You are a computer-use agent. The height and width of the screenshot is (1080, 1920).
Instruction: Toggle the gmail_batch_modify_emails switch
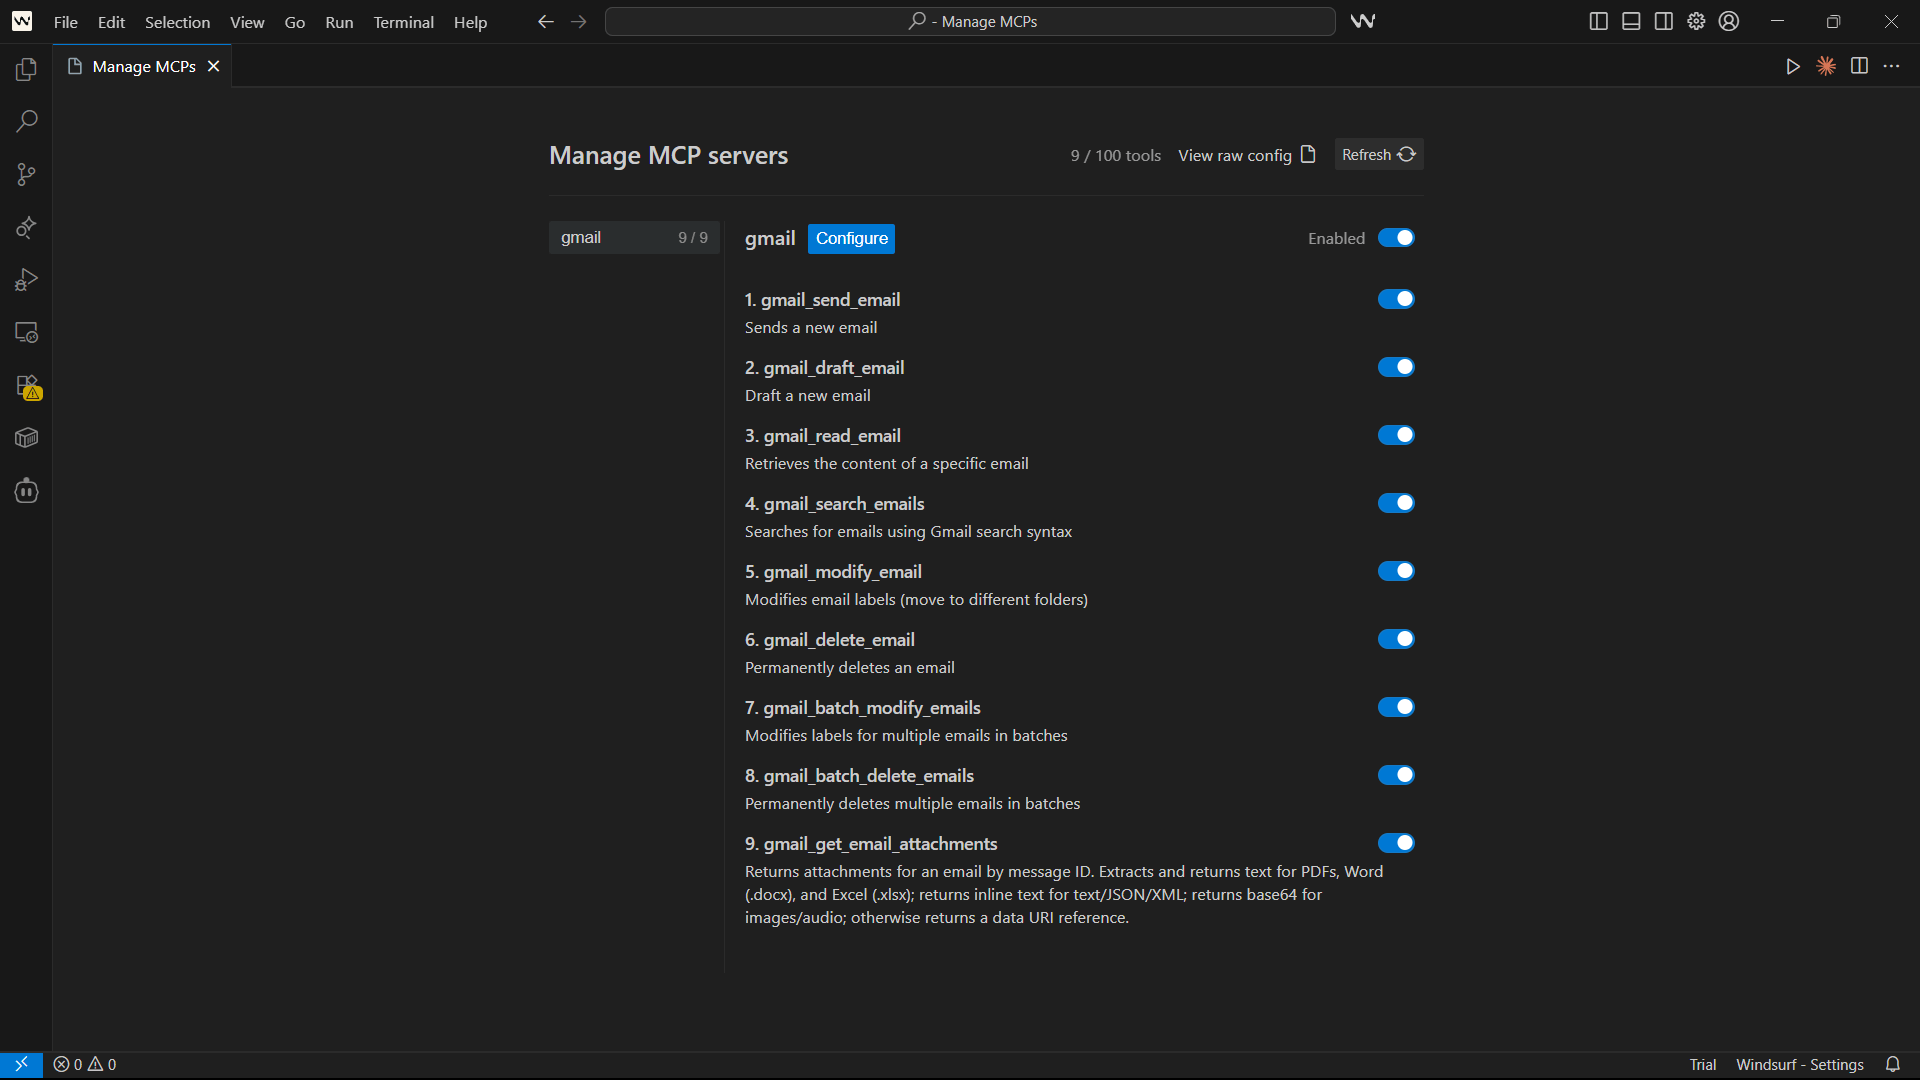click(x=1396, y=707)
